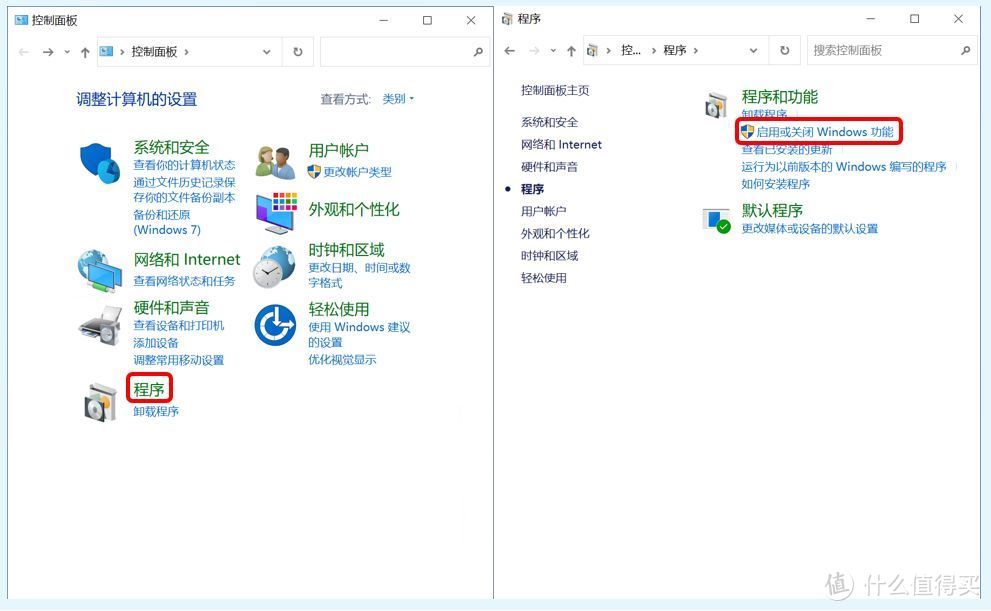Image resolution: width=991 pixels, height=611 pixels.
Task: Open 卸载程序 under 程序和功能
Action: coord(766,113)
